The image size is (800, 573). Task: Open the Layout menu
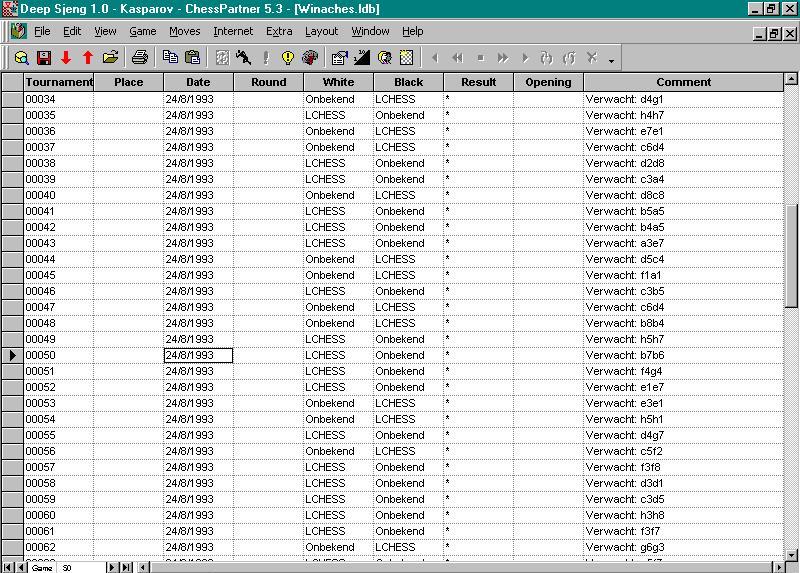coord(321,32)
